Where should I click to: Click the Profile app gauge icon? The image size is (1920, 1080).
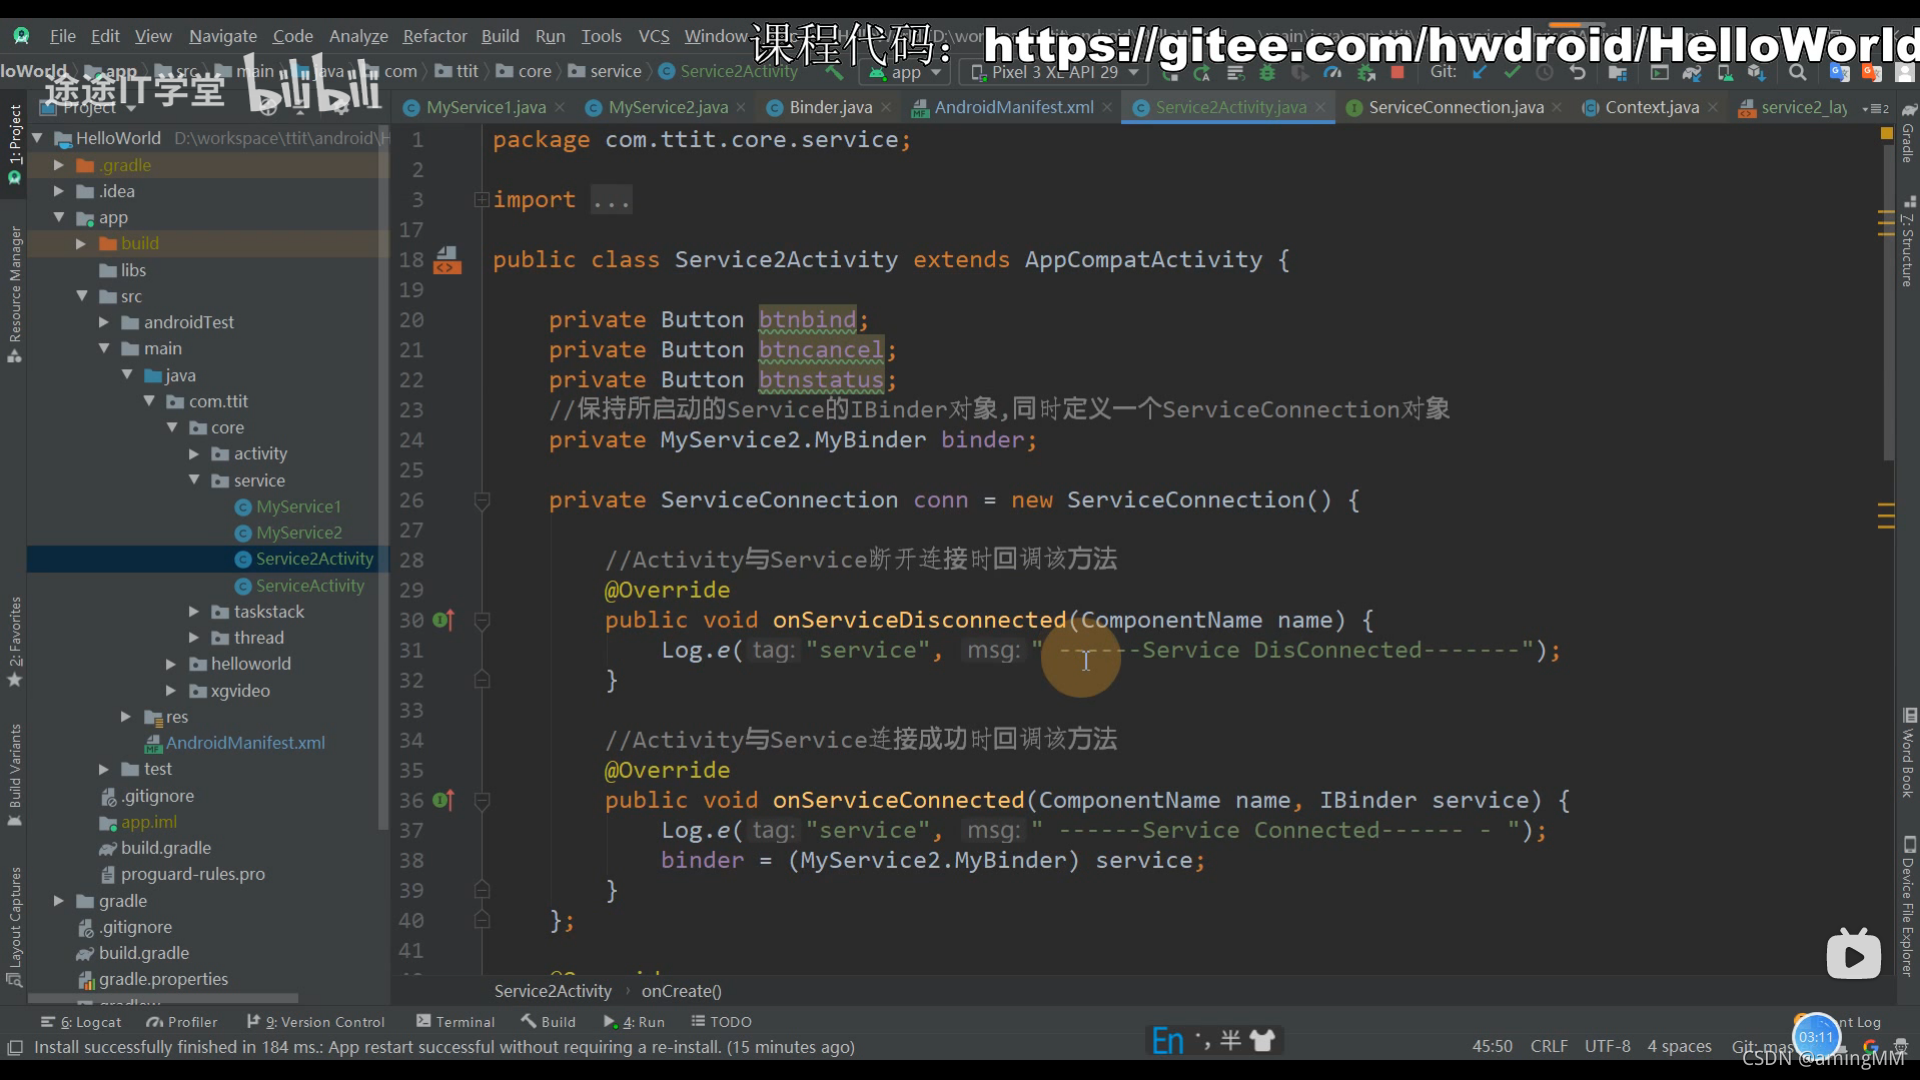tap(1332, 72)
